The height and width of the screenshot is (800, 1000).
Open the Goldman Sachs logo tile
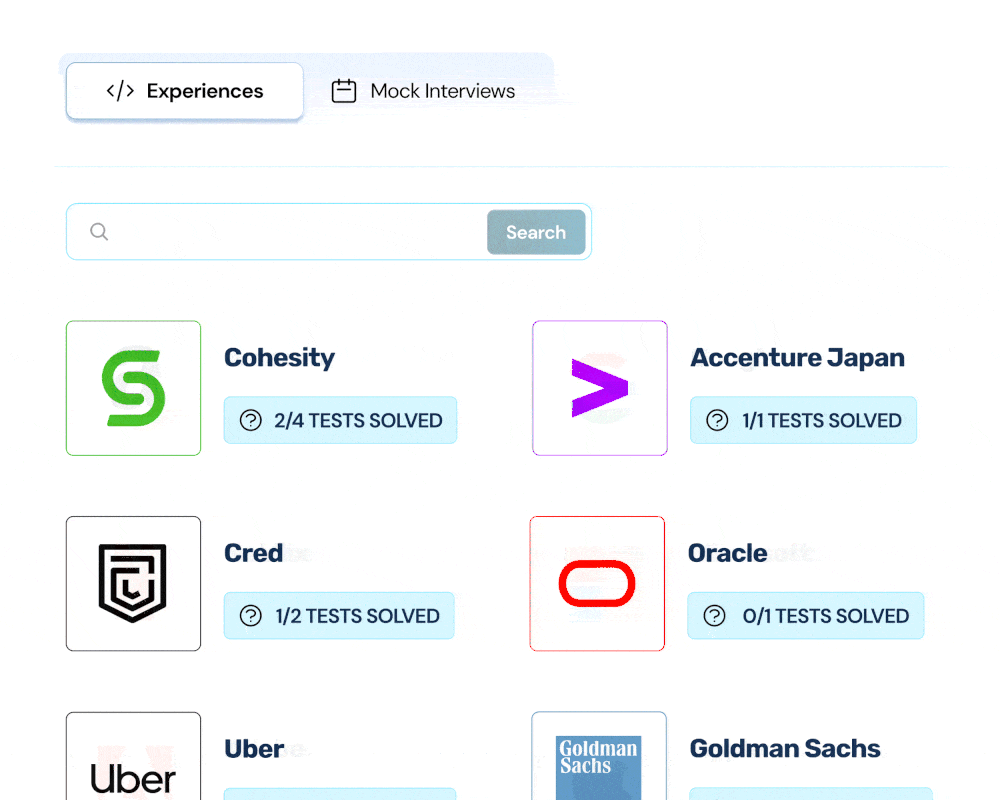[599, 757]
